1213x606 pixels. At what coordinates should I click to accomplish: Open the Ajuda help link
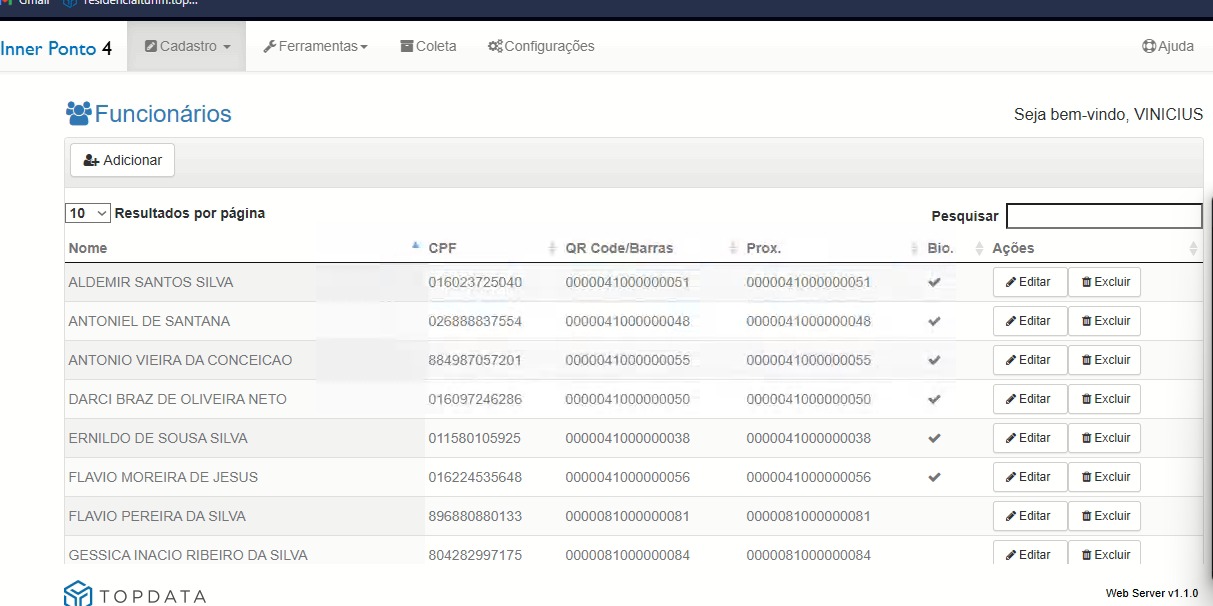[1168, 46]
